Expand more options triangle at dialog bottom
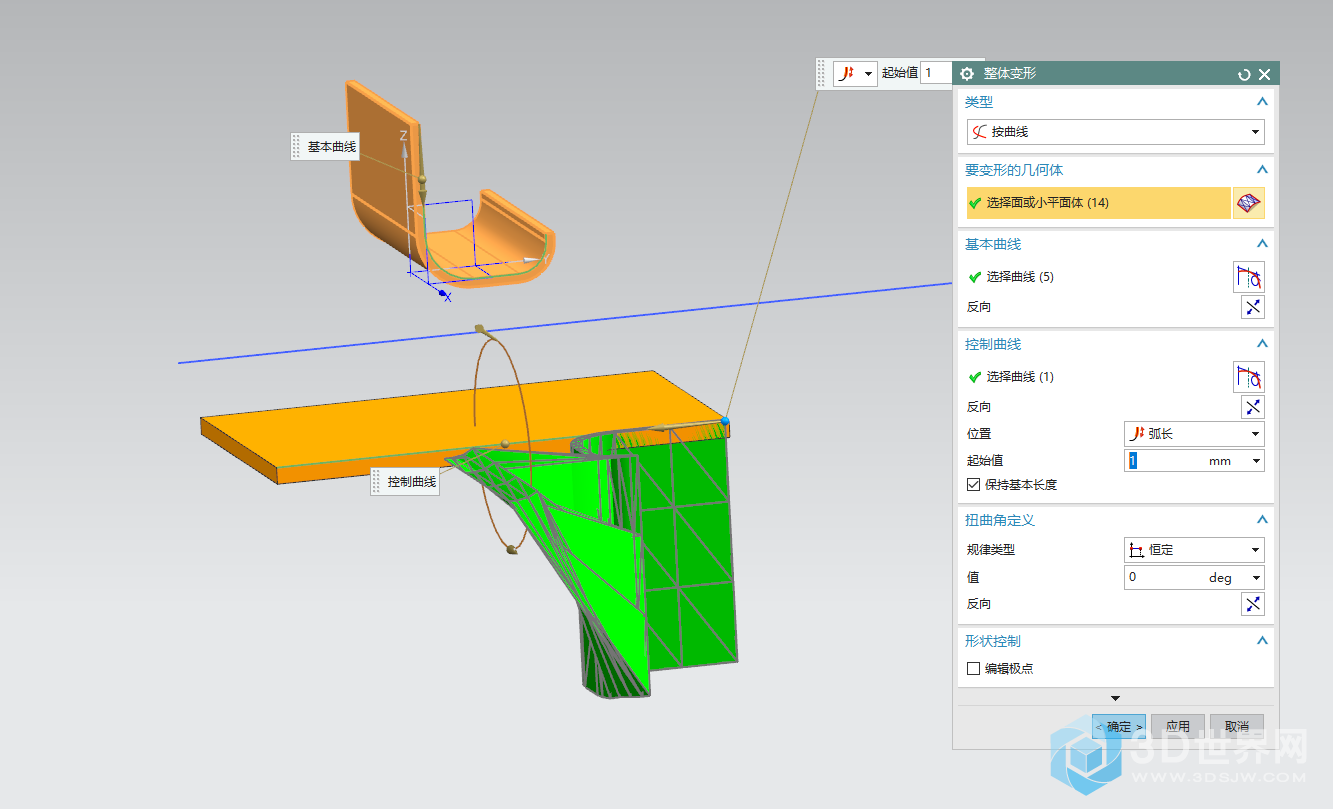This screenshot has height=809, width=1333. pyautogui.click(x=1116, y=698)
